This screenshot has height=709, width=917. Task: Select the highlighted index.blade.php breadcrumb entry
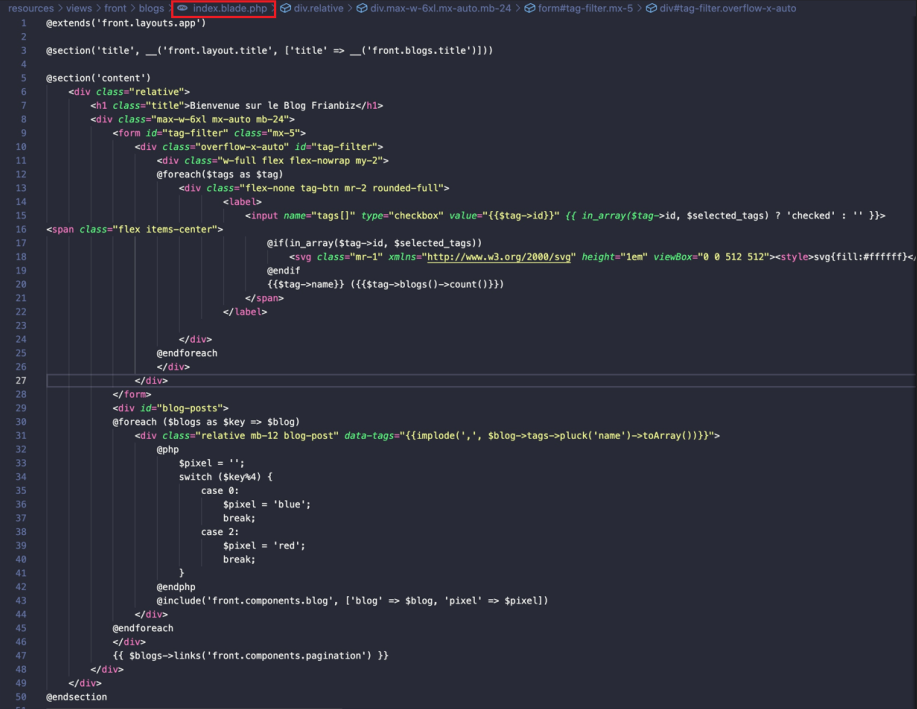point(227,8)
